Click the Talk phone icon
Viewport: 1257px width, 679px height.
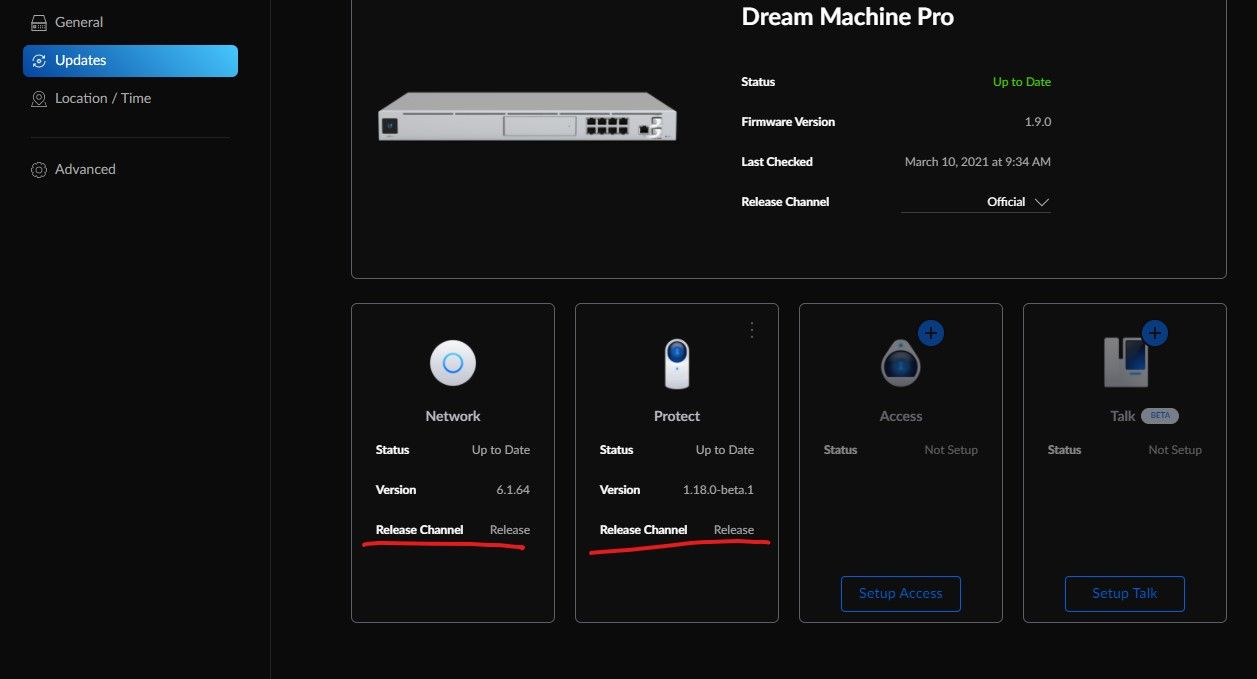click(1125, 362)
